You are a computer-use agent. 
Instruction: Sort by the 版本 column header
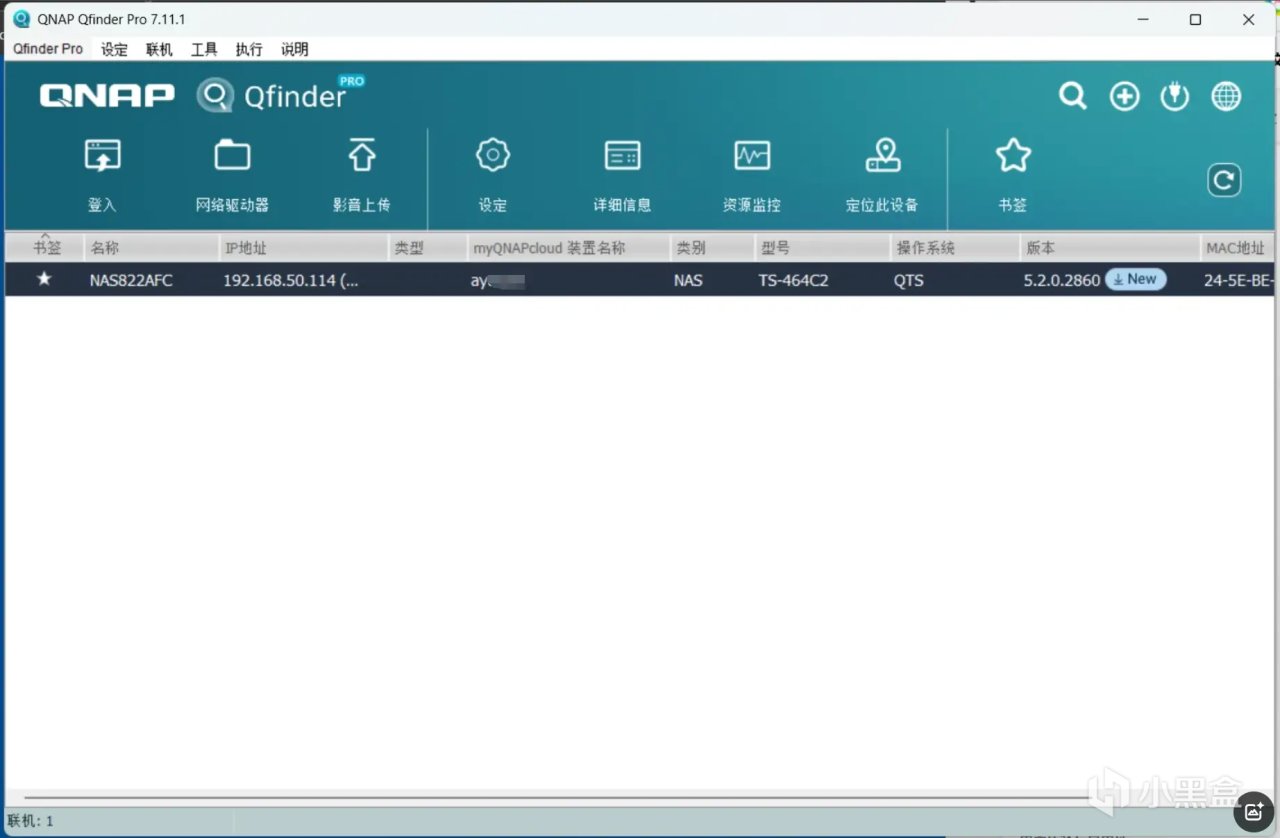pos(1110,248)
